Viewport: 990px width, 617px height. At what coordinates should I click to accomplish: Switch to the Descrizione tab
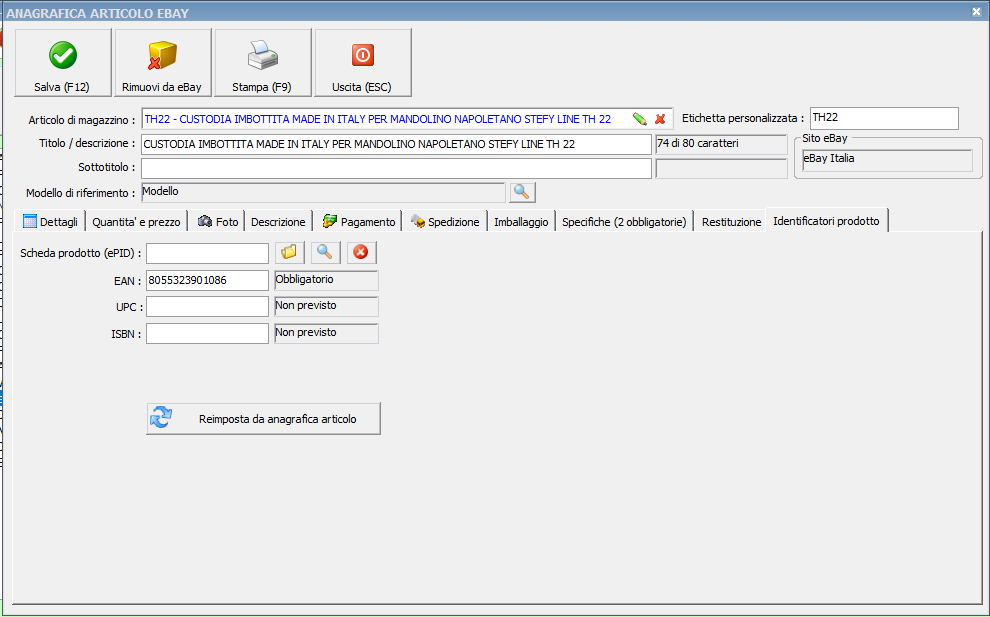pos(278,222)
